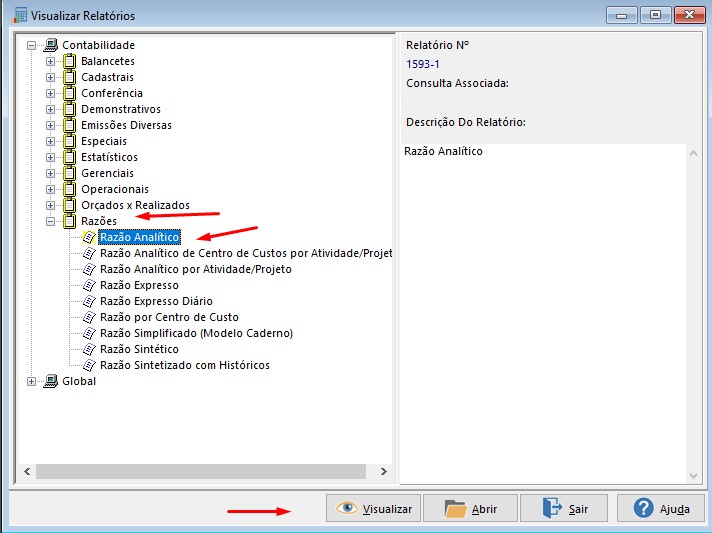Select the Razão Analítico tree item
712x533 pixels.
139,237
